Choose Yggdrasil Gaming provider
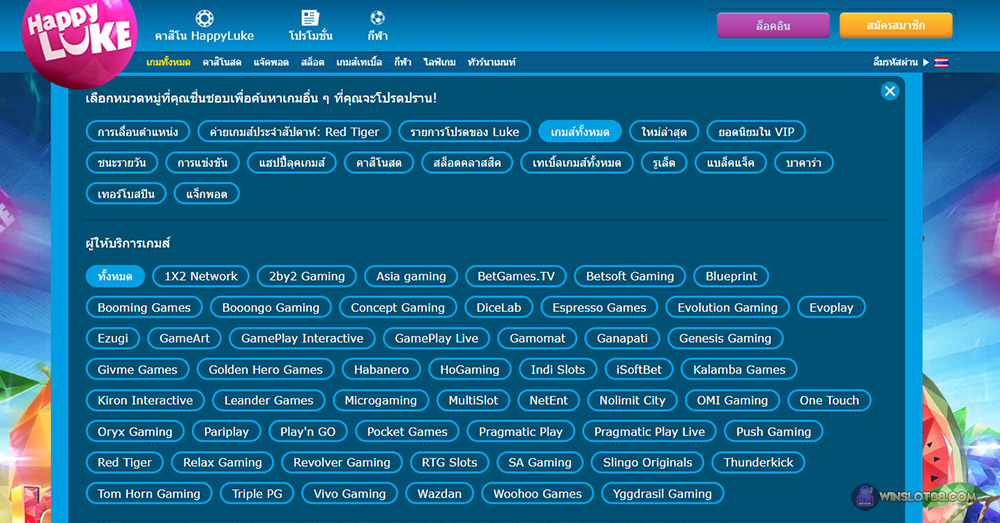1000x523 pixels. (662, 494)
